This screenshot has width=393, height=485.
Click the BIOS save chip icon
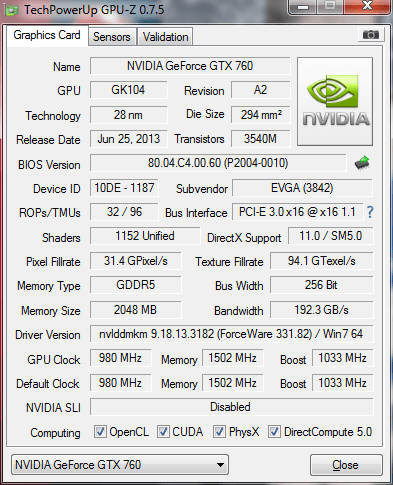[x=362, y=163]
